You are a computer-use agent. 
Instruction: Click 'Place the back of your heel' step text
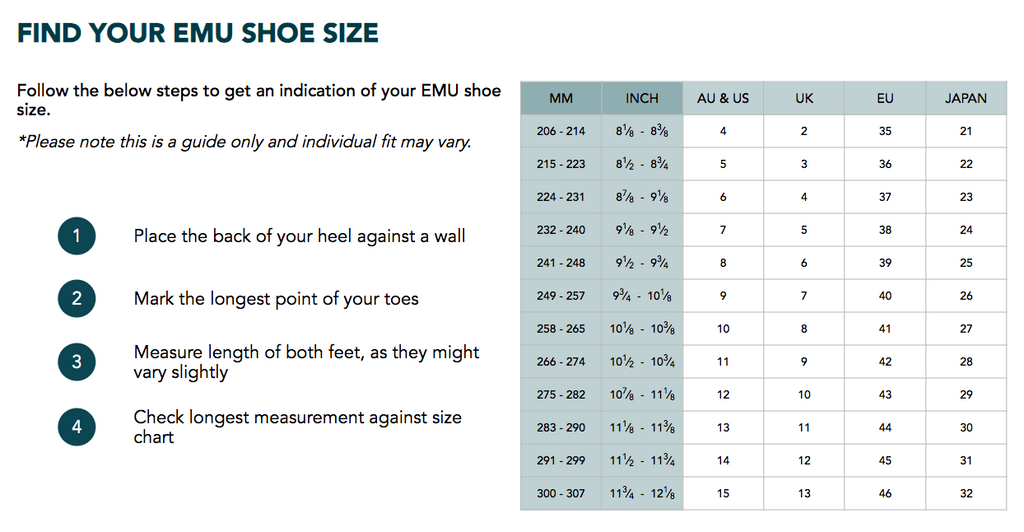tap(299, 237)
